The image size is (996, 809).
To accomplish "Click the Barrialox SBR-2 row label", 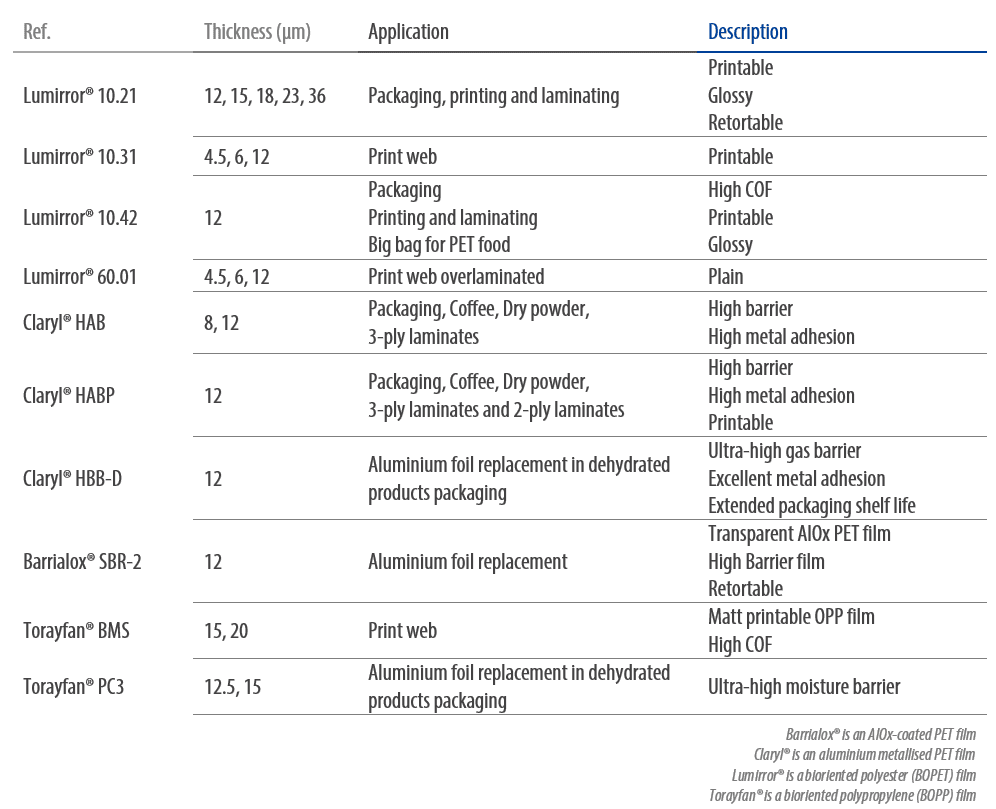I will (82, 562).
